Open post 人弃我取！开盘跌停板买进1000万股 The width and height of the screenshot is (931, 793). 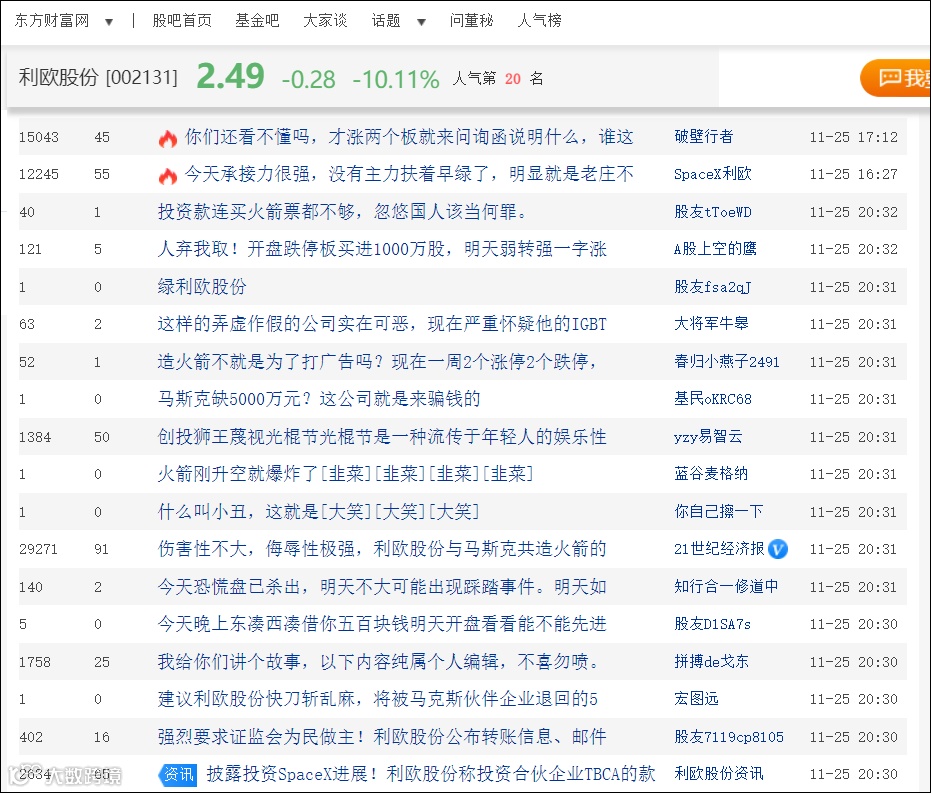point(382,249)
